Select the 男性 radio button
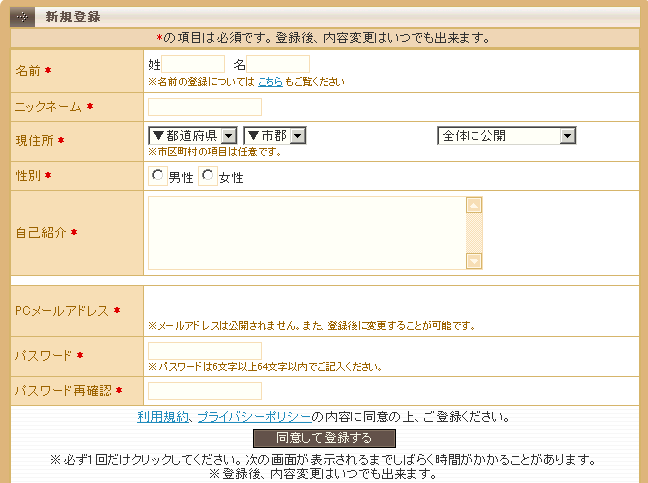The image size is (648, 483). pyautogui.click(x=158, y=176)
